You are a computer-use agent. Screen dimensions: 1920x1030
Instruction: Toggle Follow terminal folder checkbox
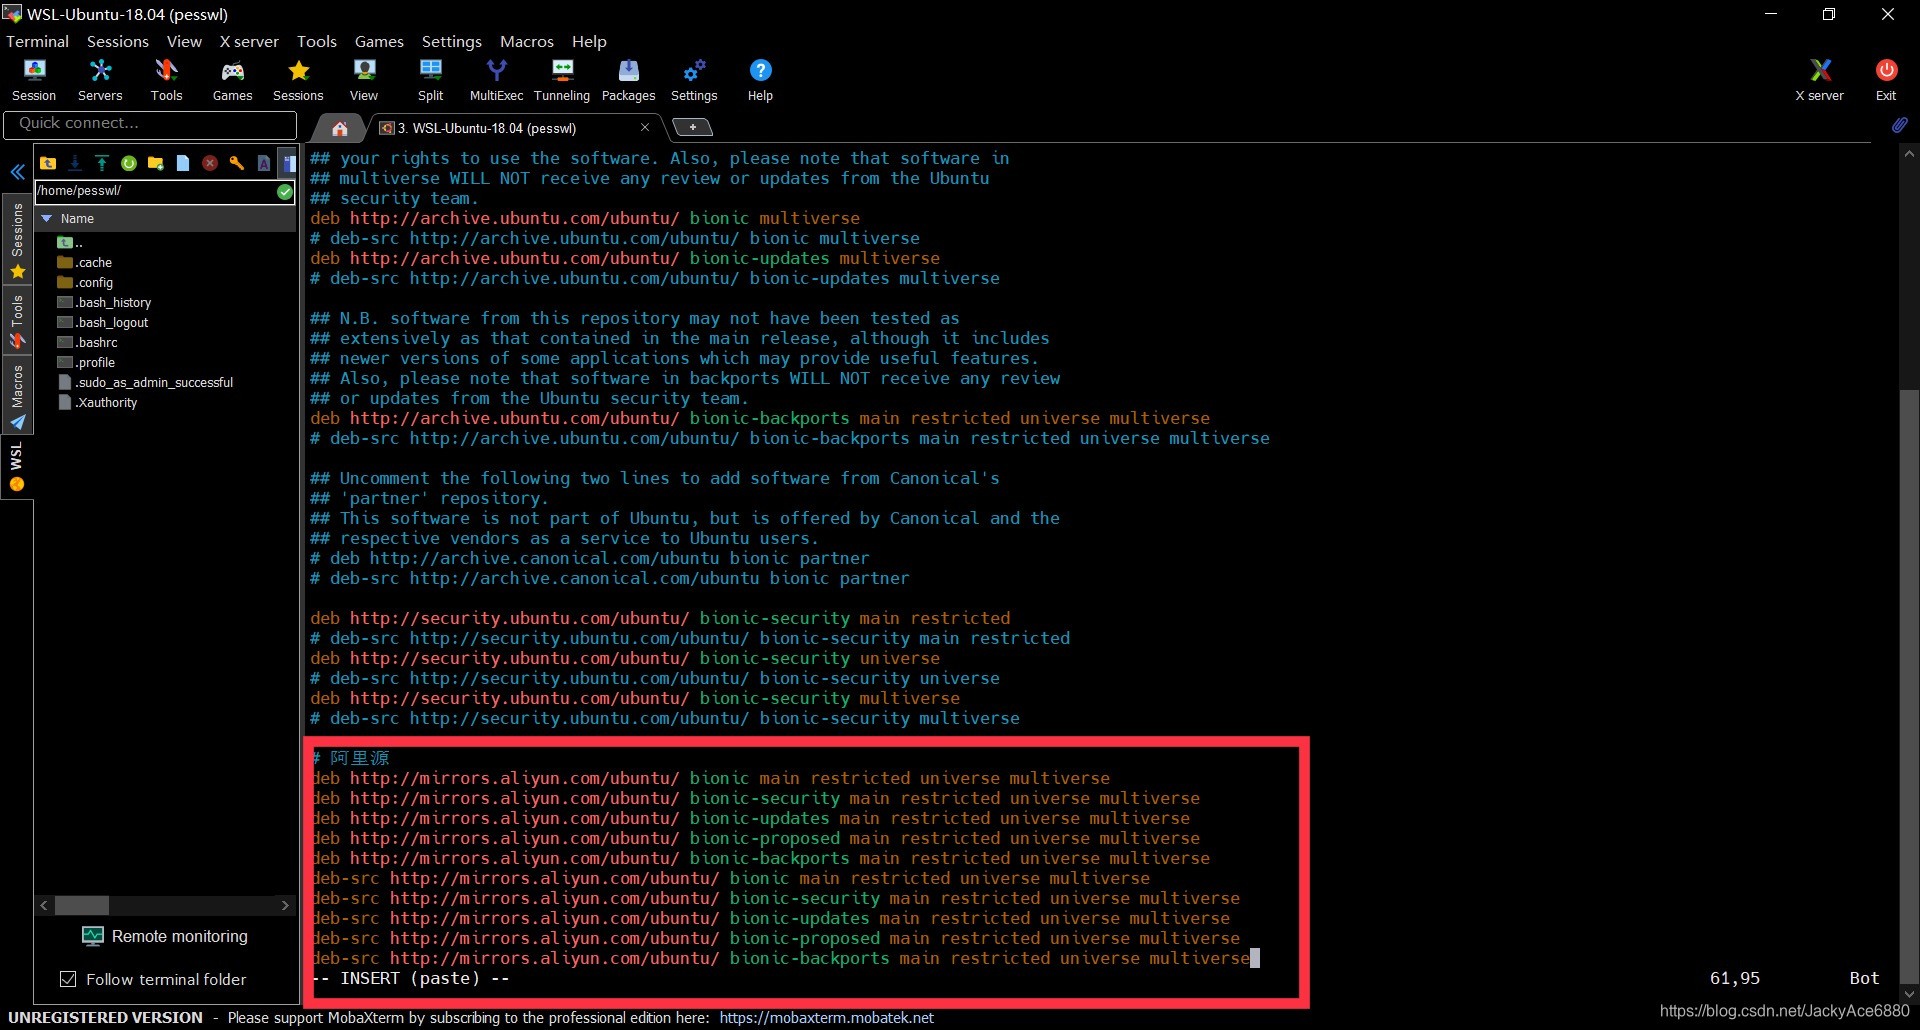point(68,979)
